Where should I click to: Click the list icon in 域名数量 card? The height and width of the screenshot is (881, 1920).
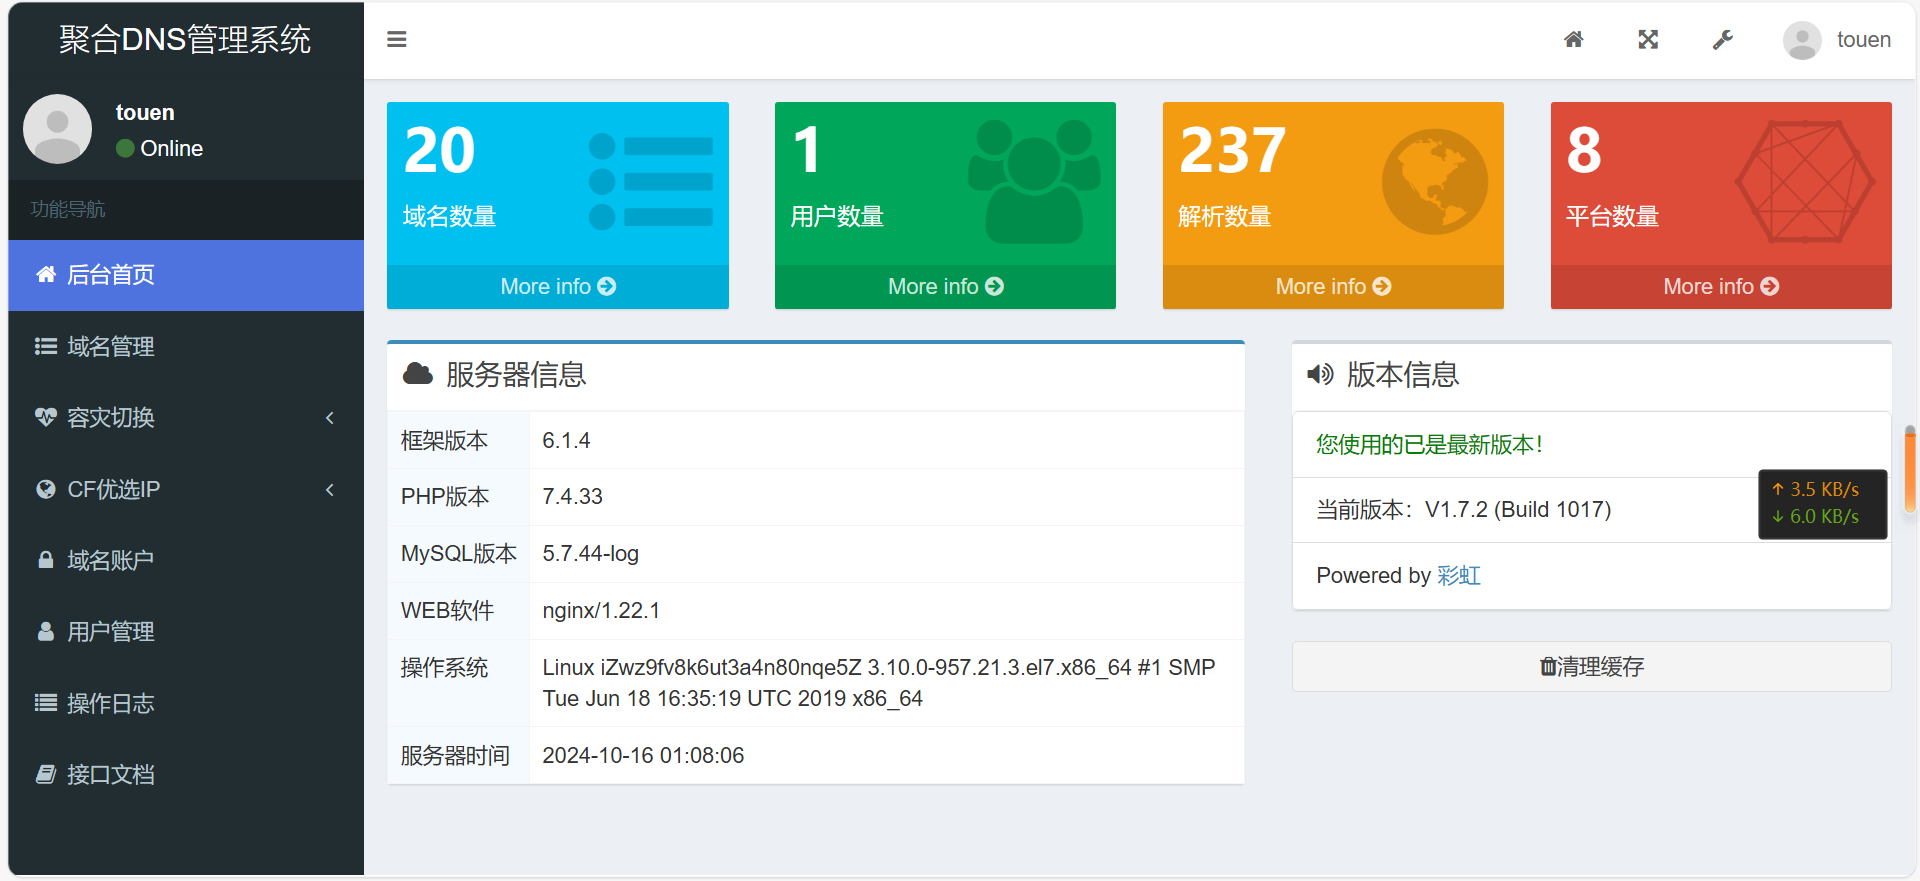pyautogui.click(x=650, y=182)
